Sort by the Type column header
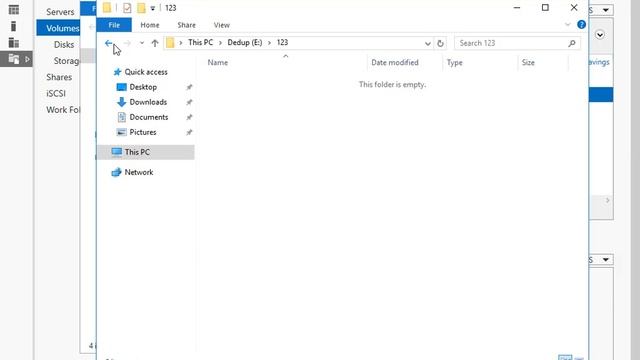 (x=454, y=62)
